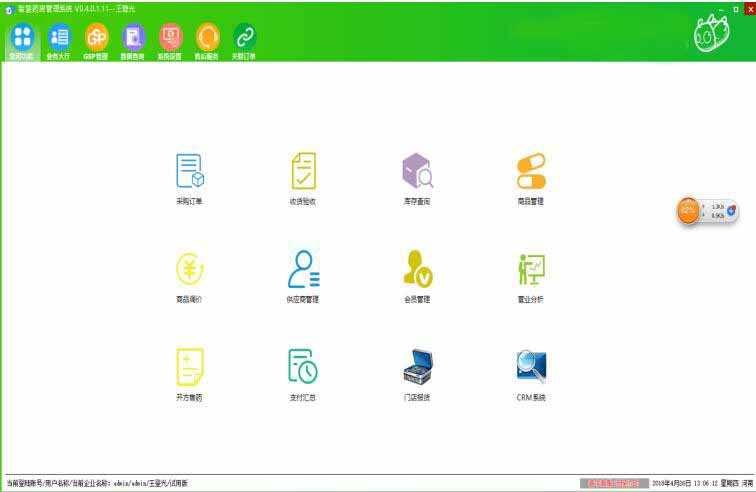Open the 门店报损 store loss report icon

pyautogui.click(x=418, y=367)
